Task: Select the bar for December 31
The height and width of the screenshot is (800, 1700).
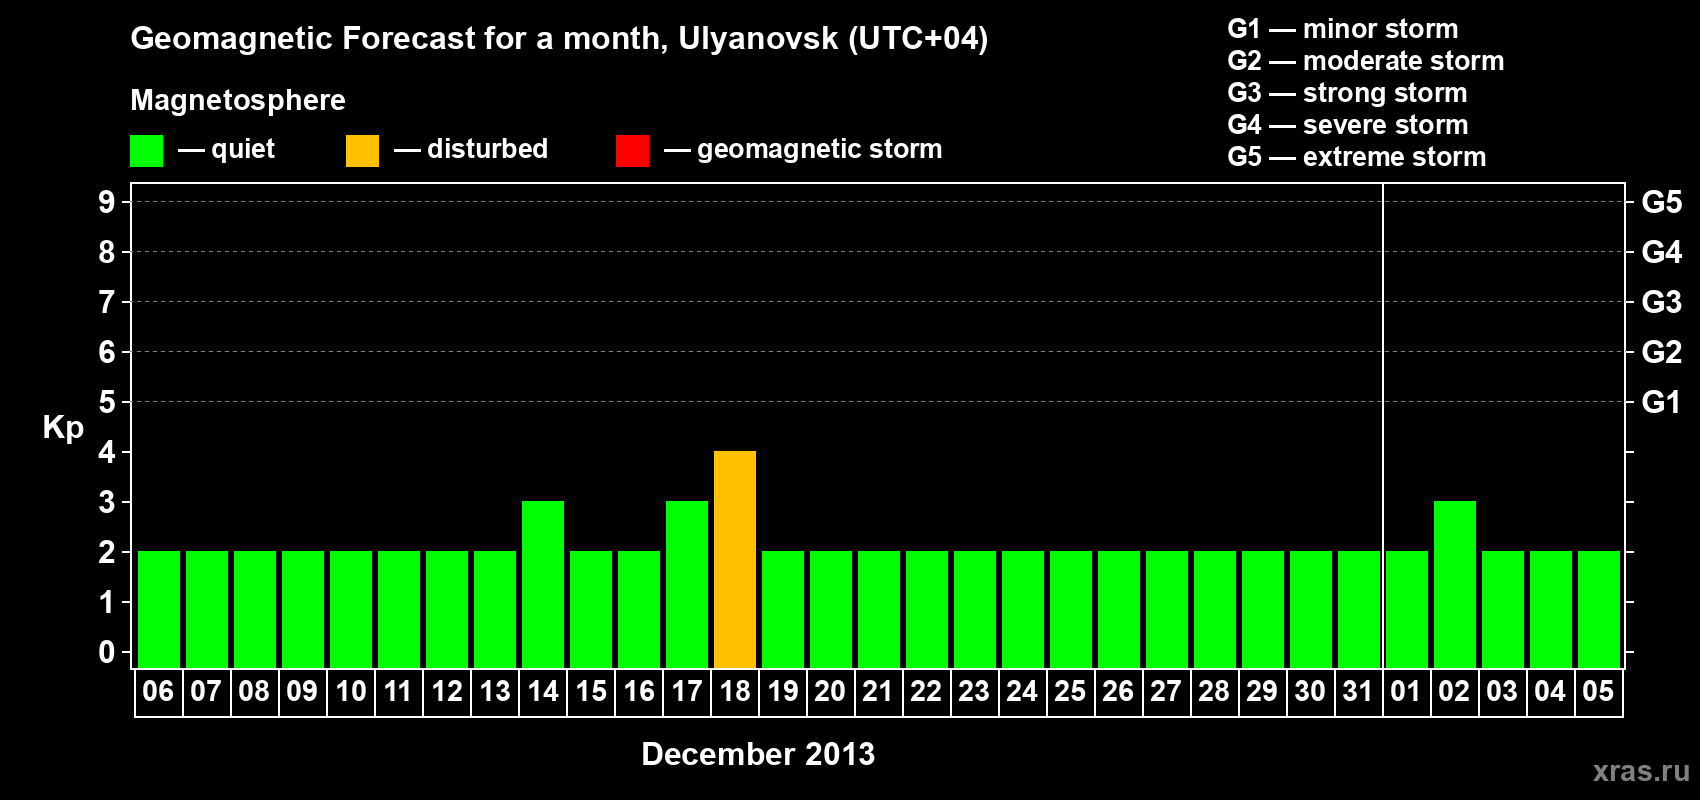Action: pyautogui.click(x=1359, y=610)
